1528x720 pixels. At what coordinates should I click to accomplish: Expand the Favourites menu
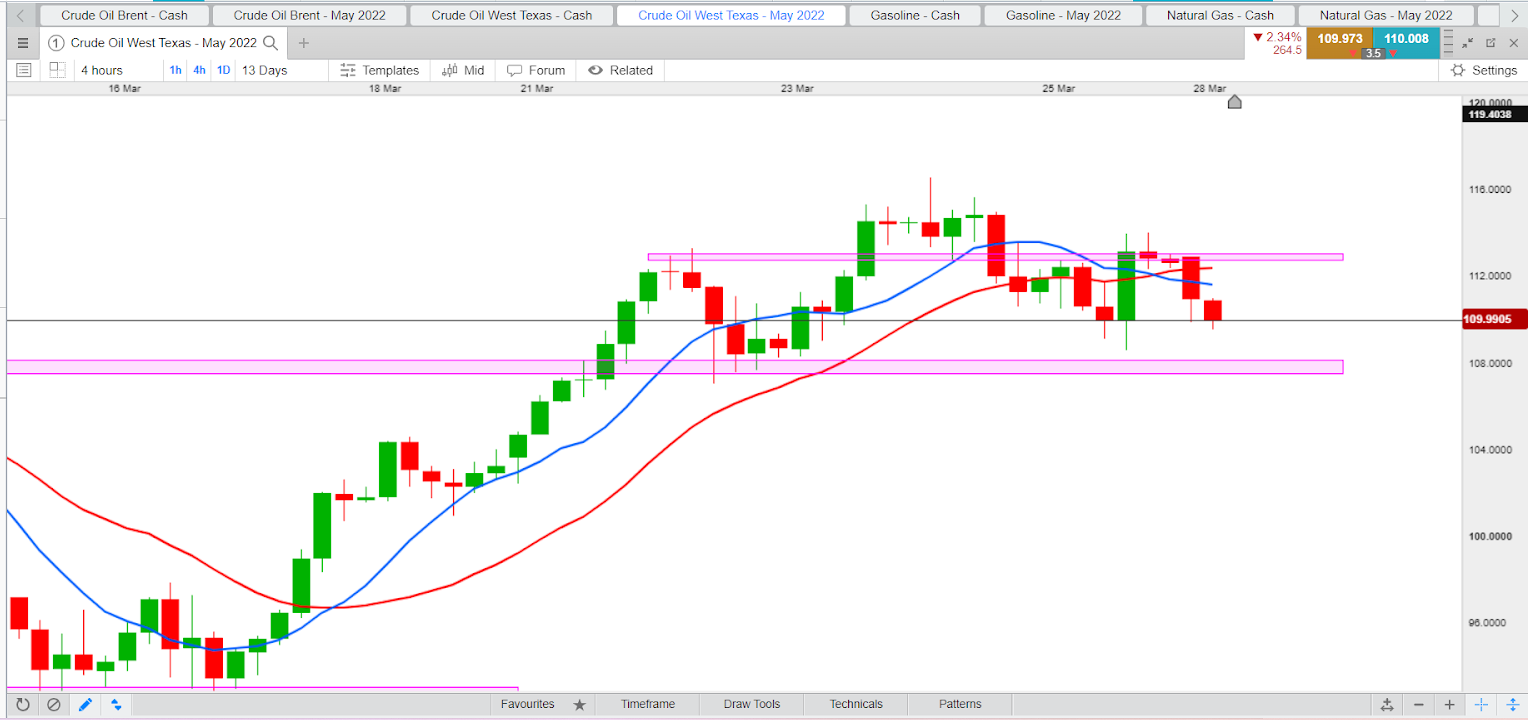528,704
